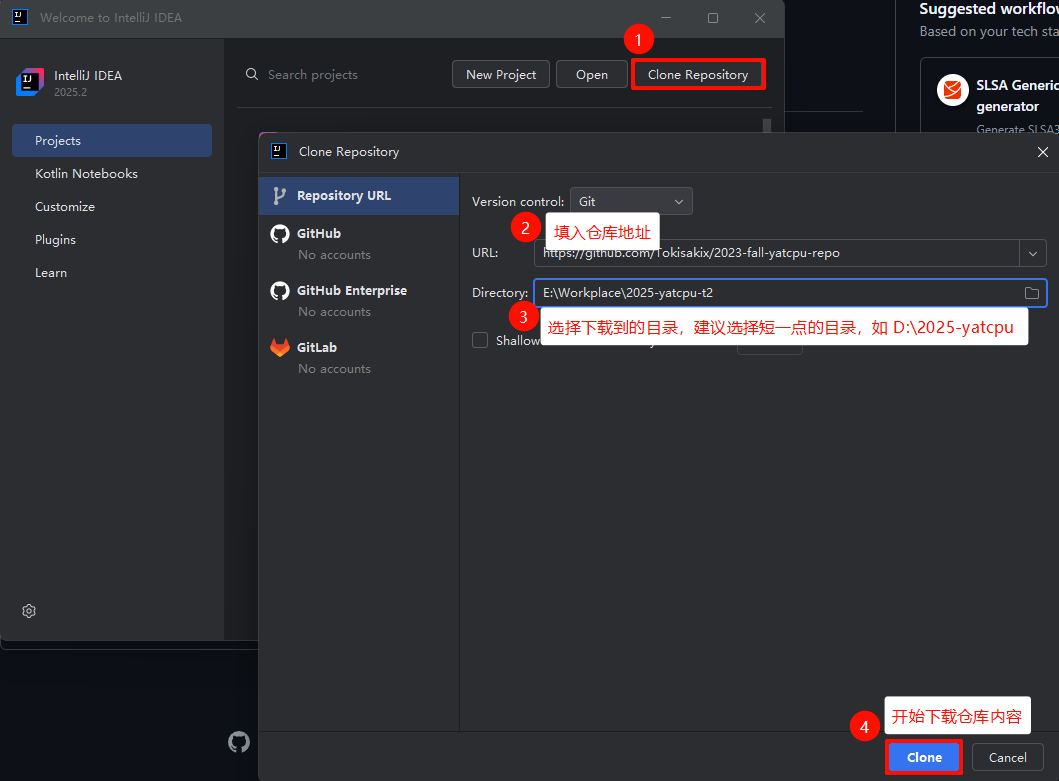Open the Projects tab in sidebar
This screenshot has height=781, width=1059.
112,141
